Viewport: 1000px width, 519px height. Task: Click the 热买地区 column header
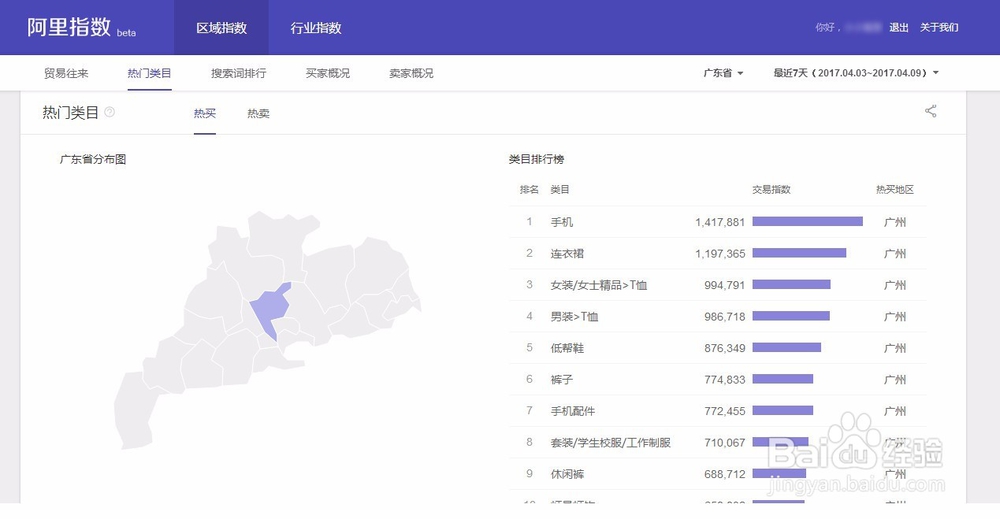point(895,189)
